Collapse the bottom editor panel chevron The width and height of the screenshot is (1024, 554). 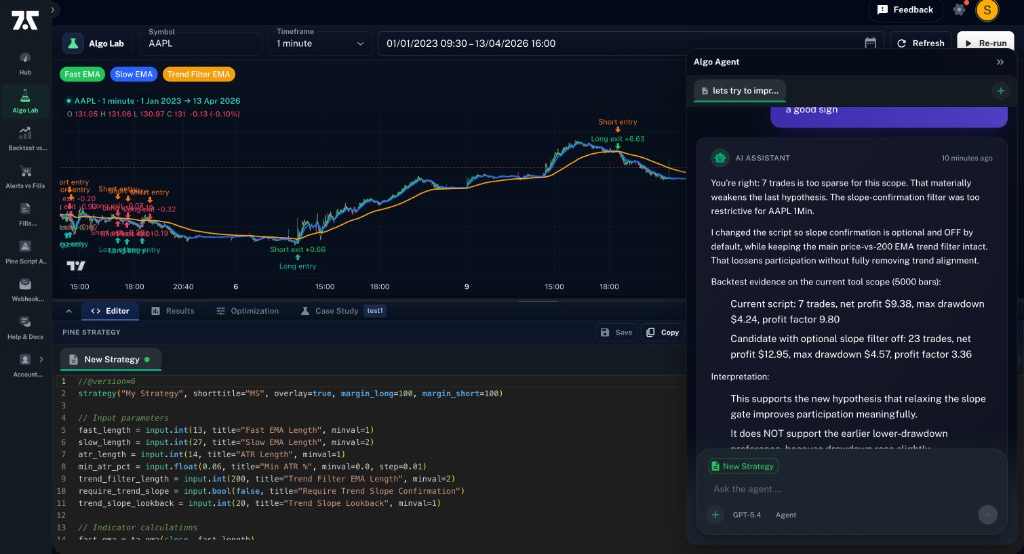pos(69,311)
